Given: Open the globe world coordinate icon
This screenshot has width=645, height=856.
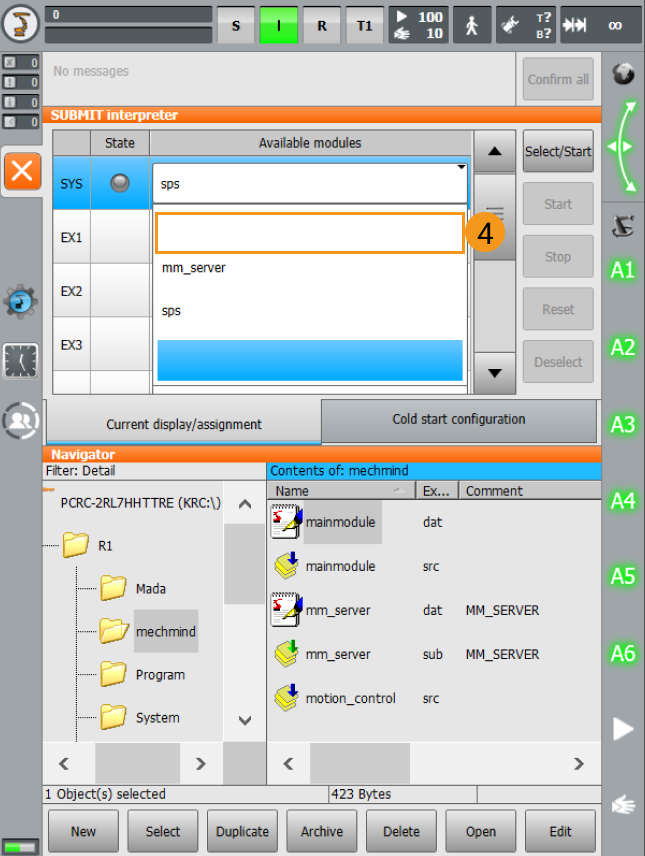Looking at the screenshot, I should [623, 74].
